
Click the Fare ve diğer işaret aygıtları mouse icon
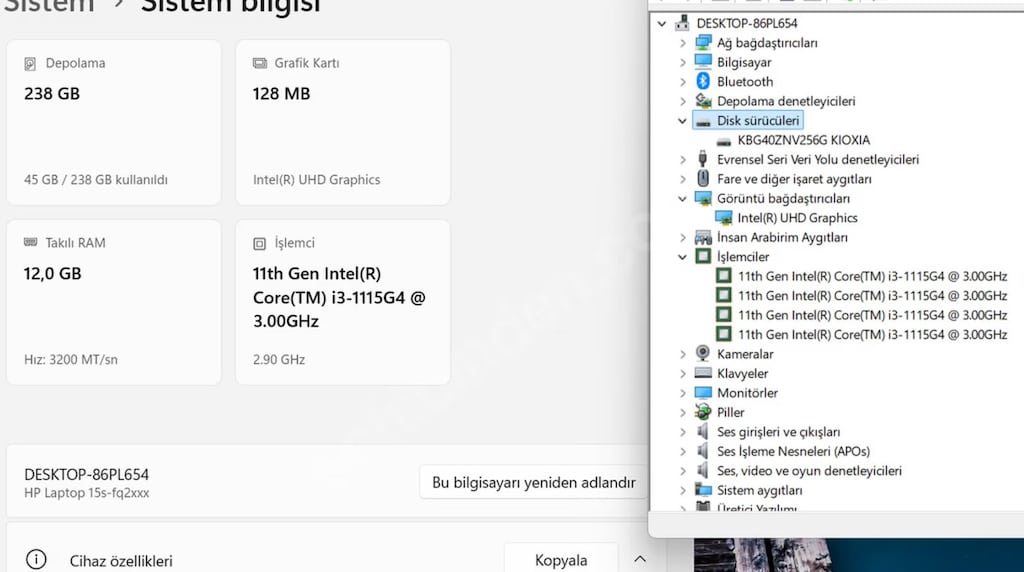coord(703,178)
